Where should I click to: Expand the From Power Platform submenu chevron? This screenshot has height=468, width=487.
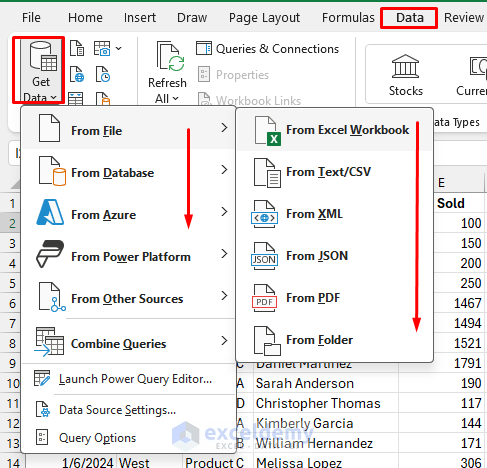(x=224, y=254)
